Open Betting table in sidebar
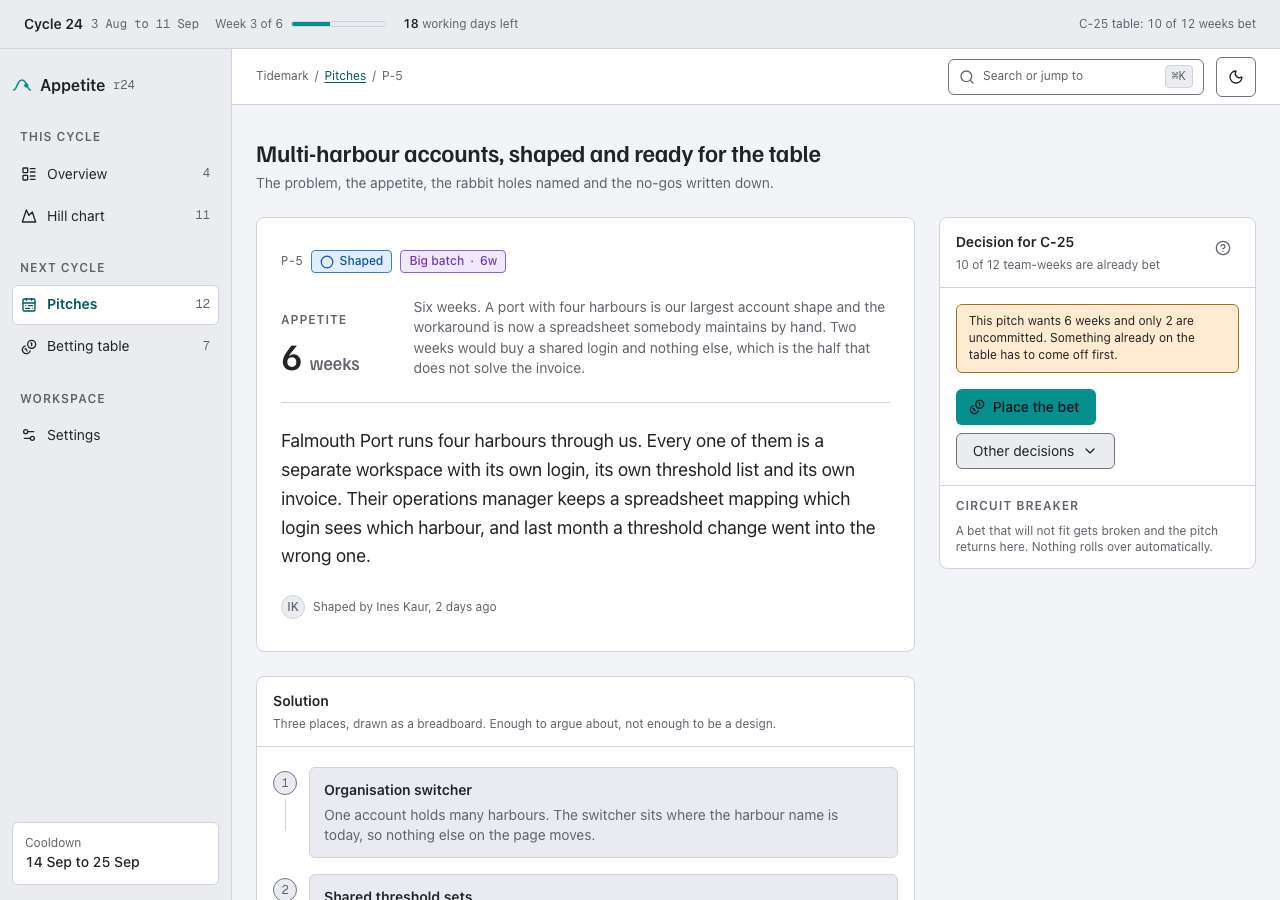Viewport: 1280px width, 900px height. pyautogui.click(x=115, y=346)
